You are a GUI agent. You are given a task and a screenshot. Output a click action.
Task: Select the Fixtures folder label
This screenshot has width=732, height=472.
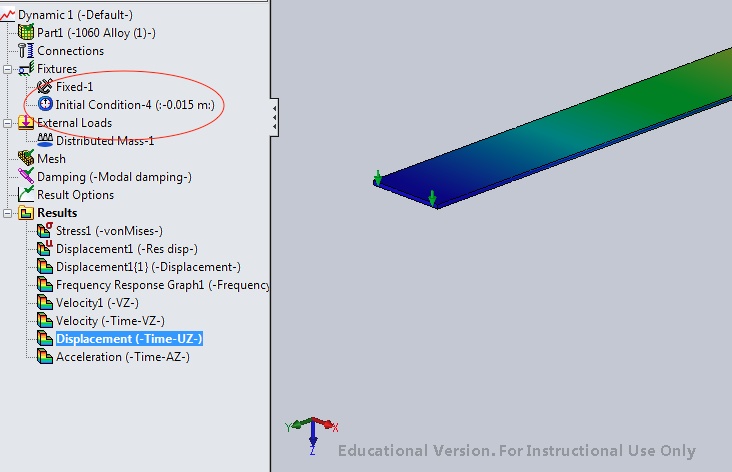(x=57, y=69)
